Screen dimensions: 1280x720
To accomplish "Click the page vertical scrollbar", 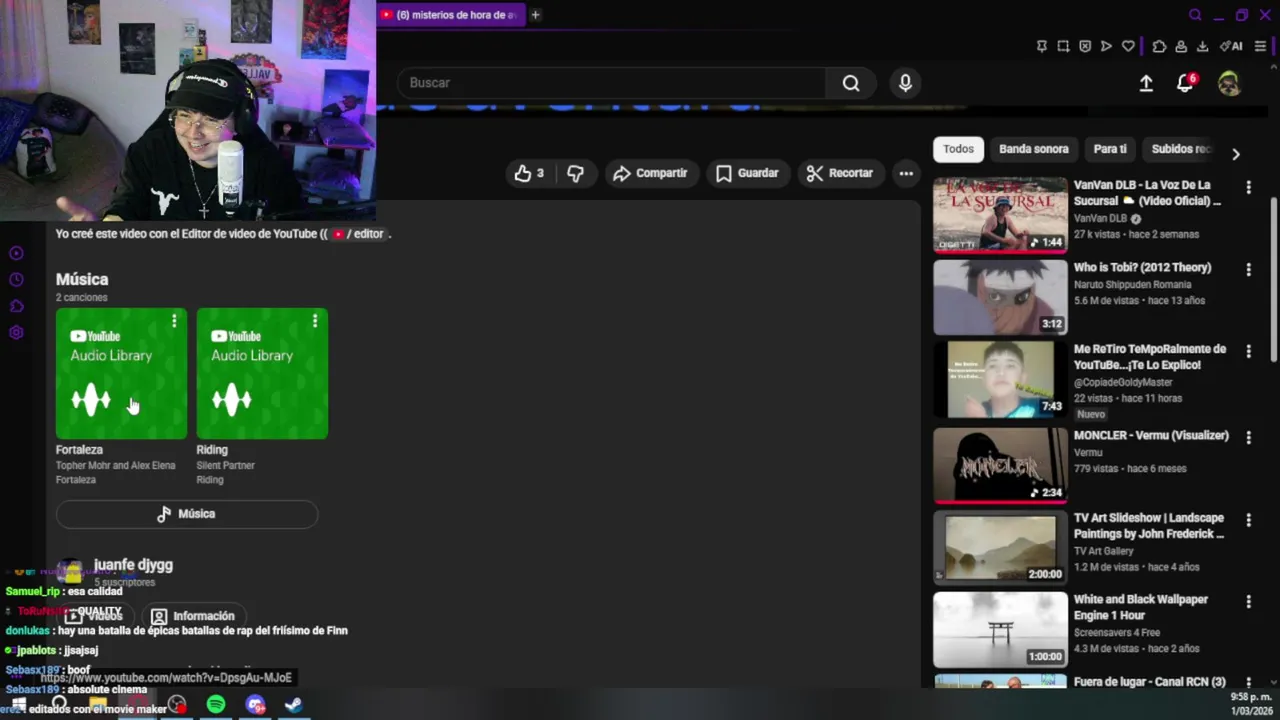I will 1273,280.
